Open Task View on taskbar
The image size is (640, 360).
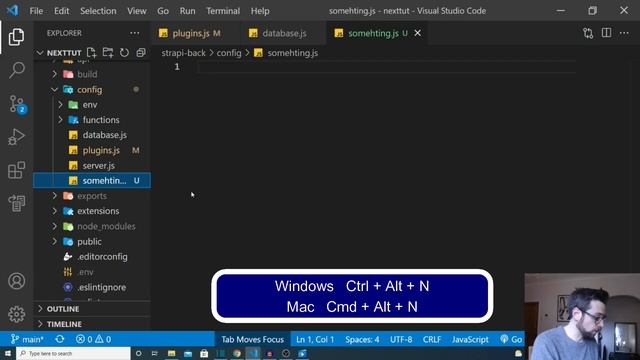pyautogui.click(x=155, y=353)
